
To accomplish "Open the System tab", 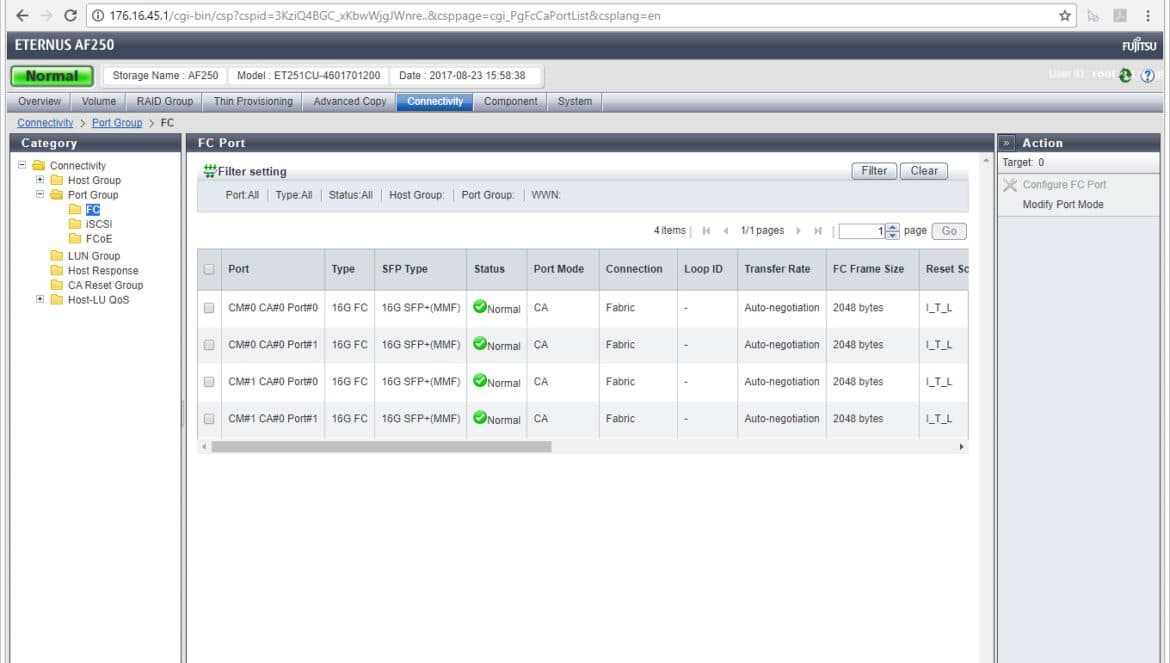I will tap(575, 101).
